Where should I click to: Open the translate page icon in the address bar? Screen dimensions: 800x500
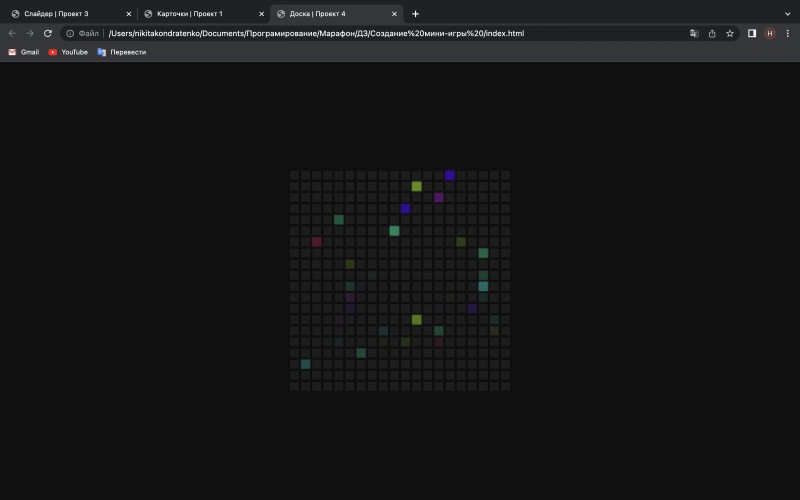point(694,34)
